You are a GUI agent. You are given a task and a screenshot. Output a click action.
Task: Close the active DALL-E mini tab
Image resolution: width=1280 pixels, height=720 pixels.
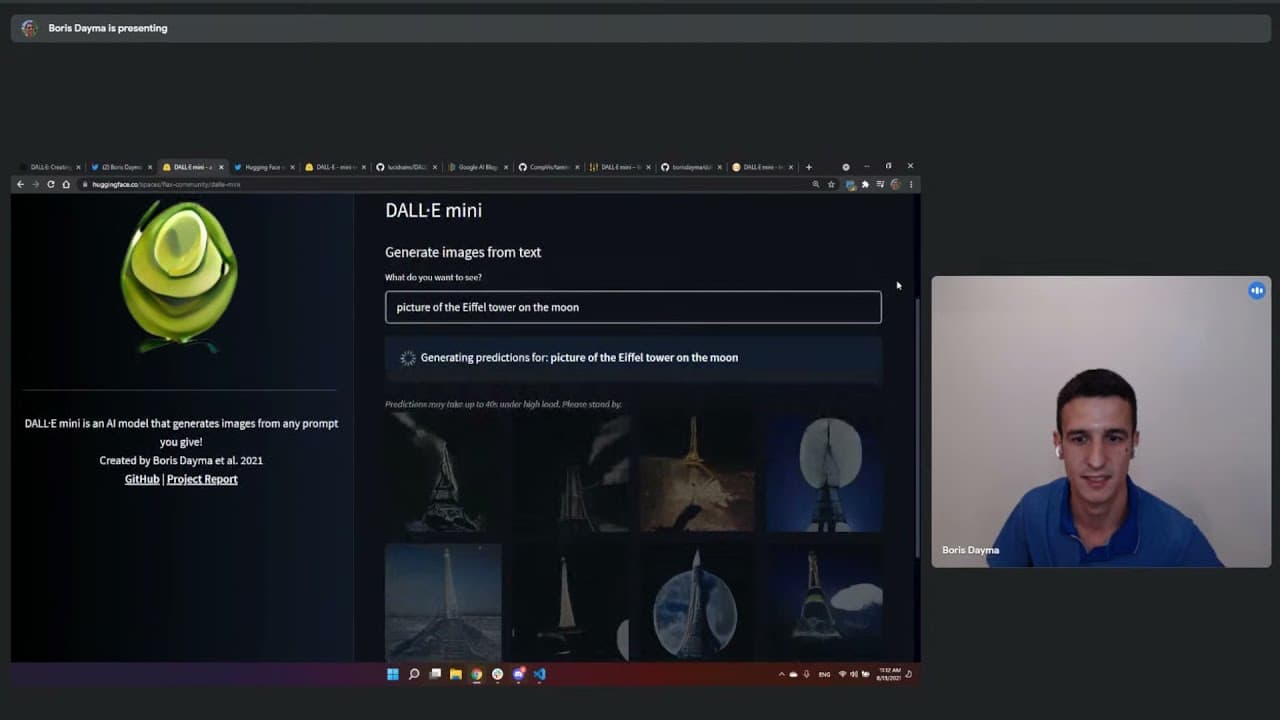(221, 167)
